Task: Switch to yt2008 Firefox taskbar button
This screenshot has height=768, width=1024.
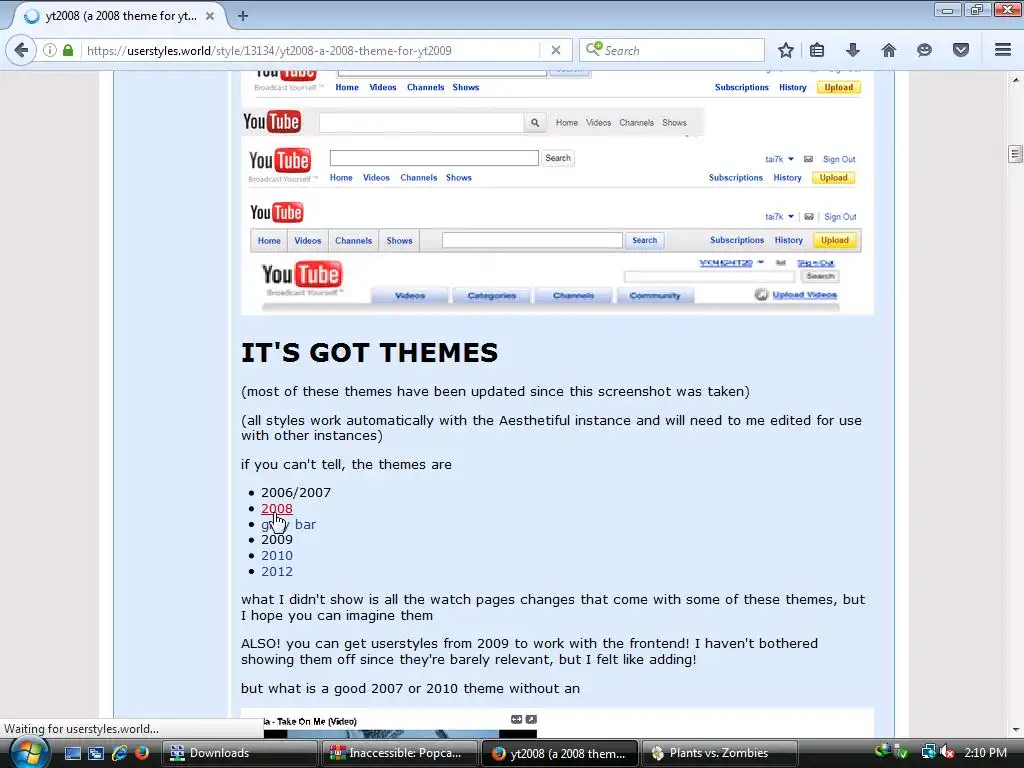Action: click(560, 753)
